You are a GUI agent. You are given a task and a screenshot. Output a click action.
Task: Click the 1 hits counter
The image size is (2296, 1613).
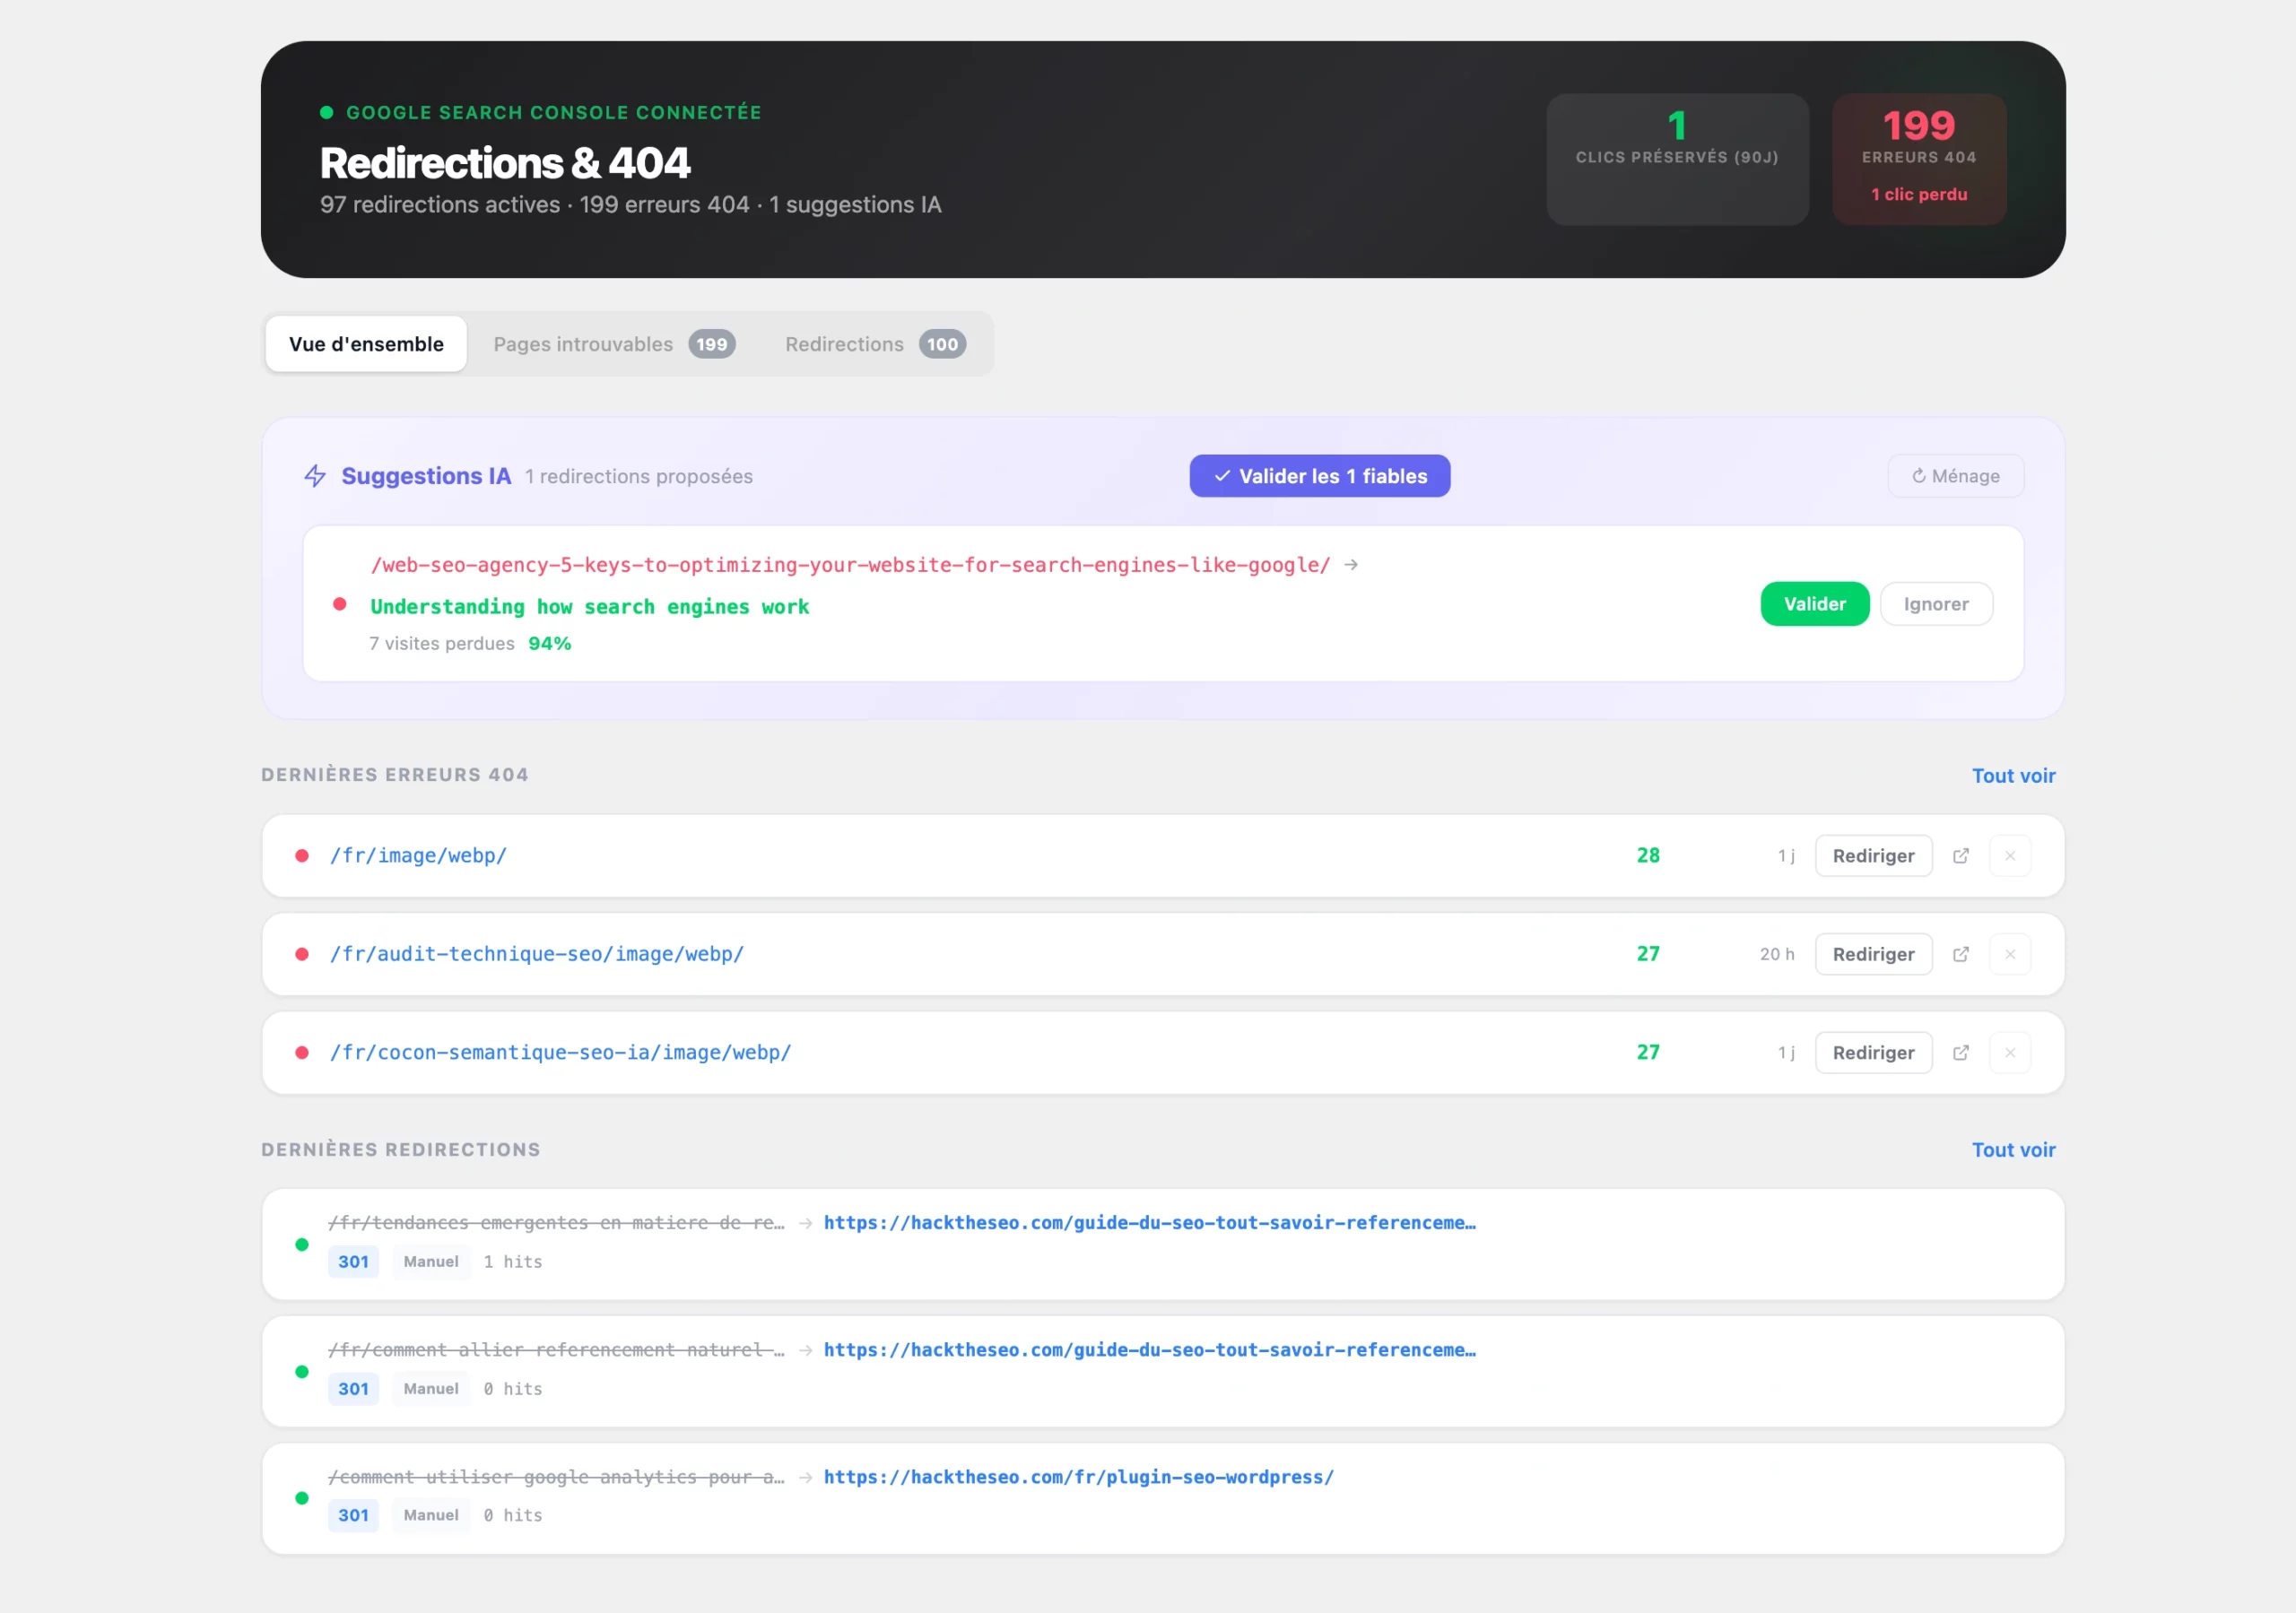512,1262
